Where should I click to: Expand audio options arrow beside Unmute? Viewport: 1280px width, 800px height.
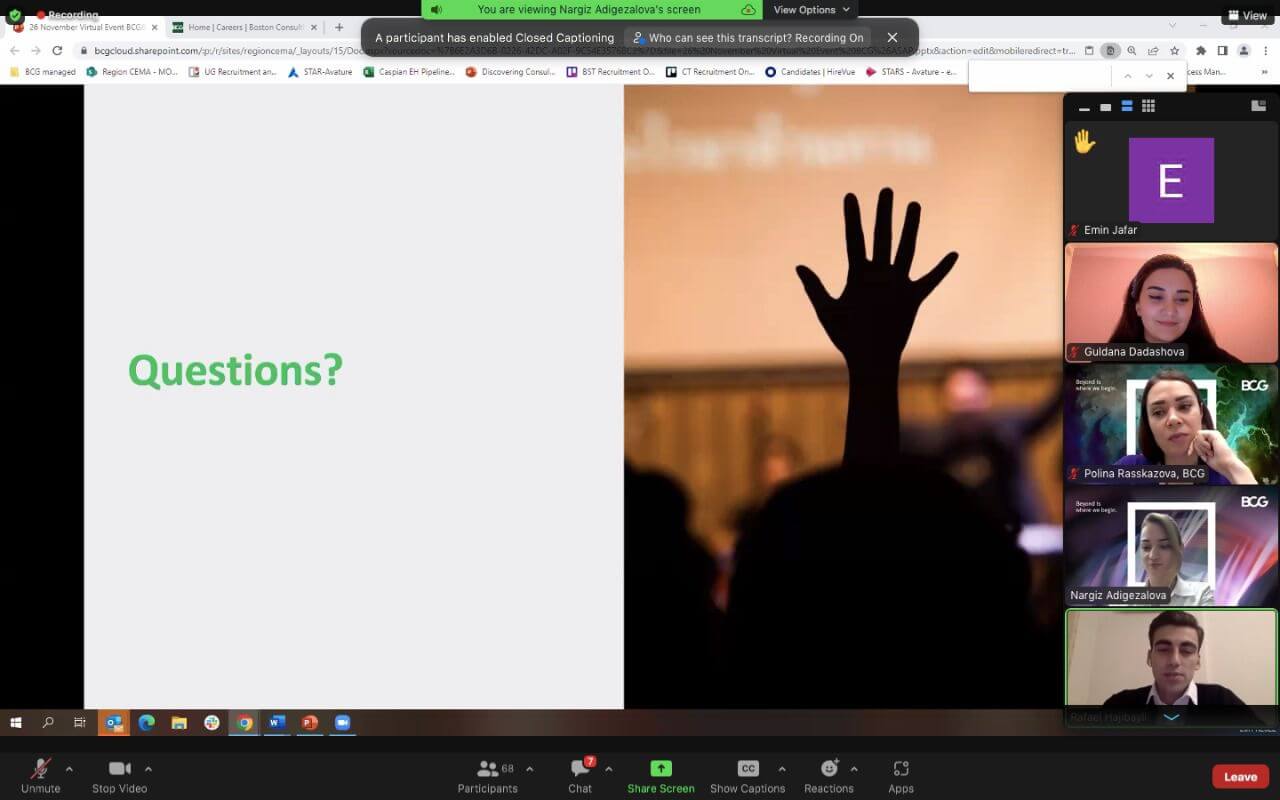pyautogui.click(x=69, y=769)
